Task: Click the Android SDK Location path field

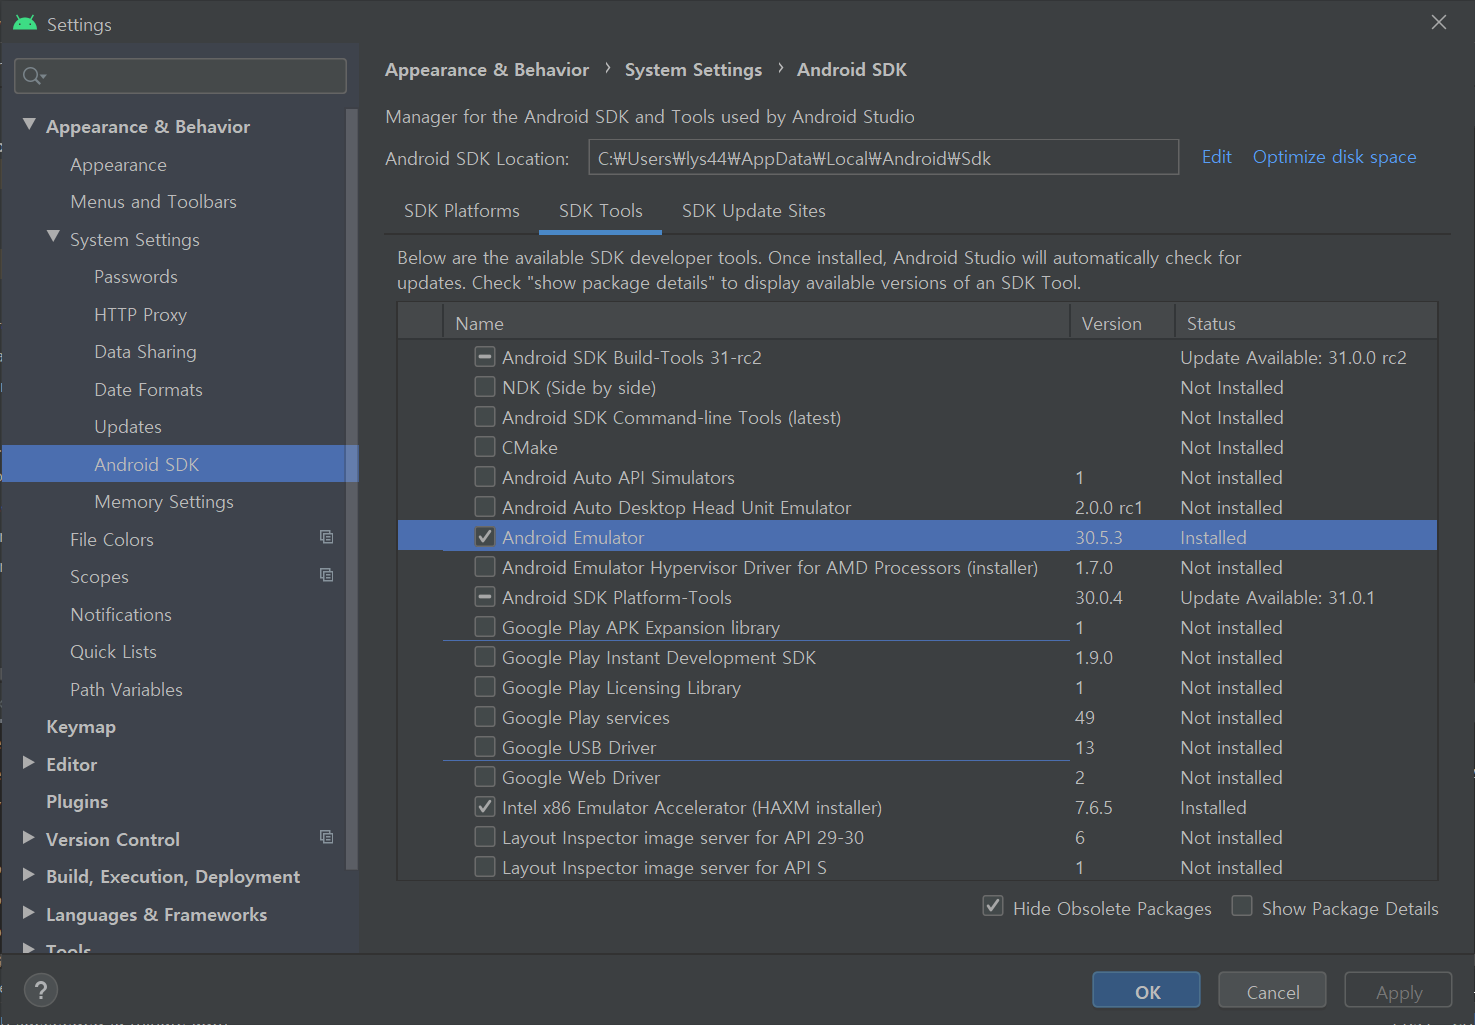Action: pos(883,158)
